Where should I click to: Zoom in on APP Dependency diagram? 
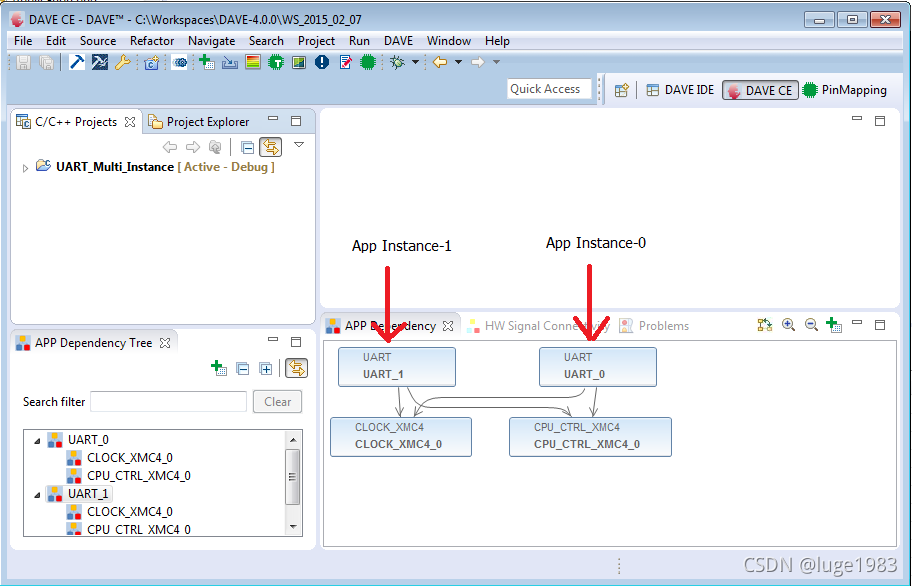pyautogui.click(x=789, y=325)
